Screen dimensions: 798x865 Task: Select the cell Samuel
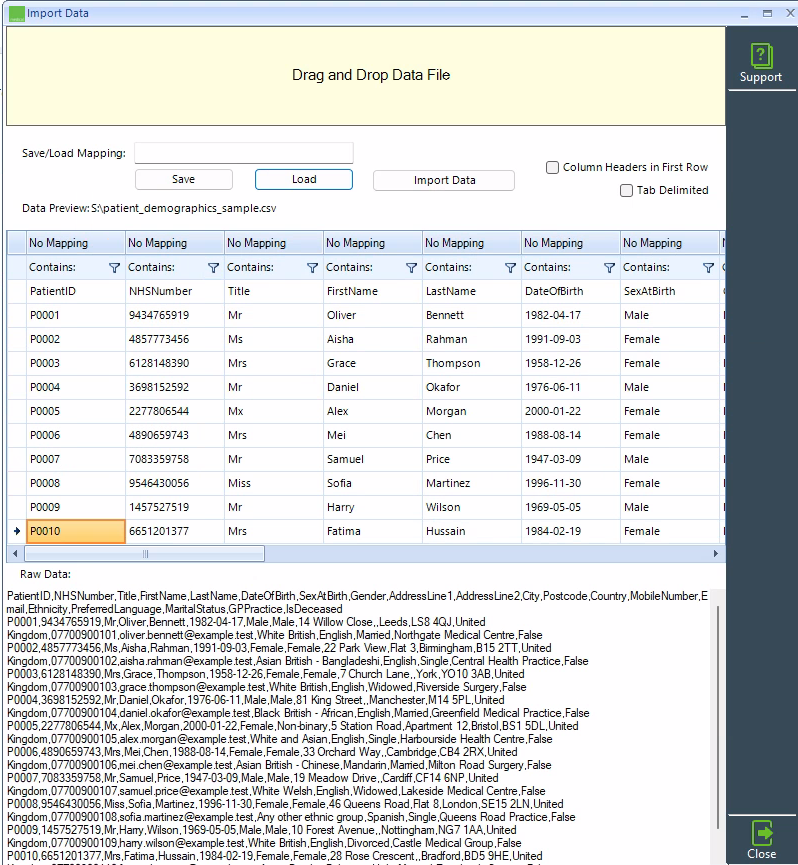pos(373,460)
